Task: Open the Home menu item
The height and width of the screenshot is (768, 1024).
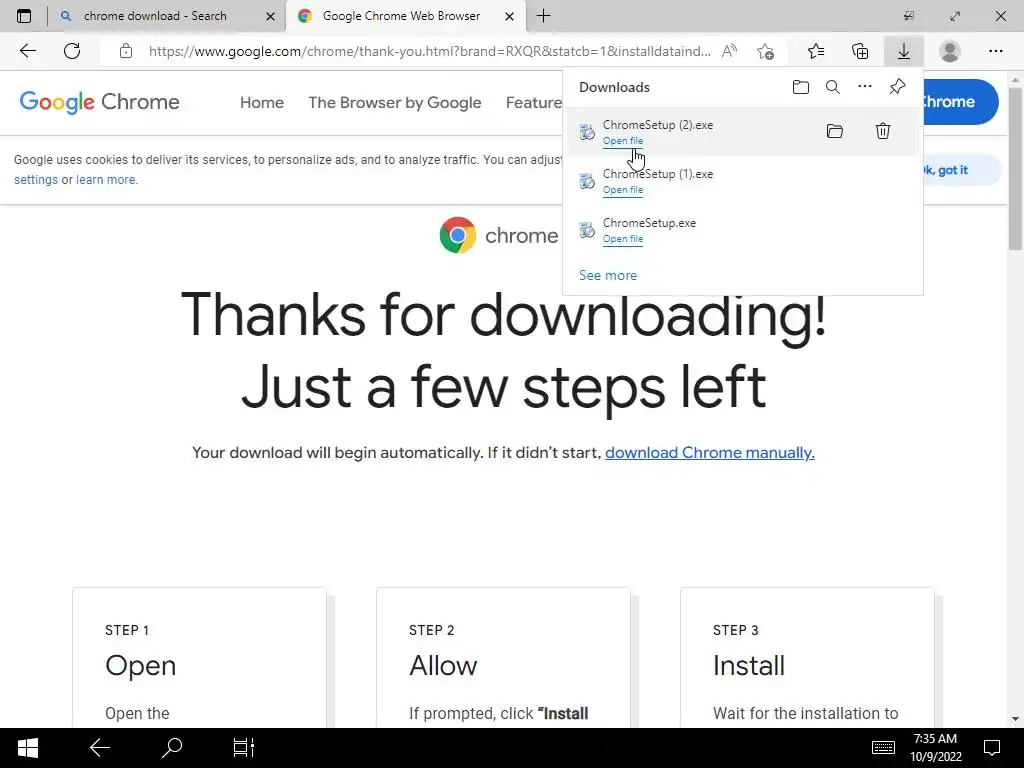Action: pyautogui.click(x=262, y=103)
